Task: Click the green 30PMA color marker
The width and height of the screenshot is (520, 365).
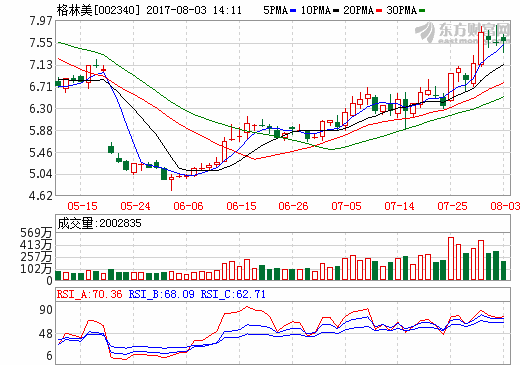Action: (x=422, y=11)
